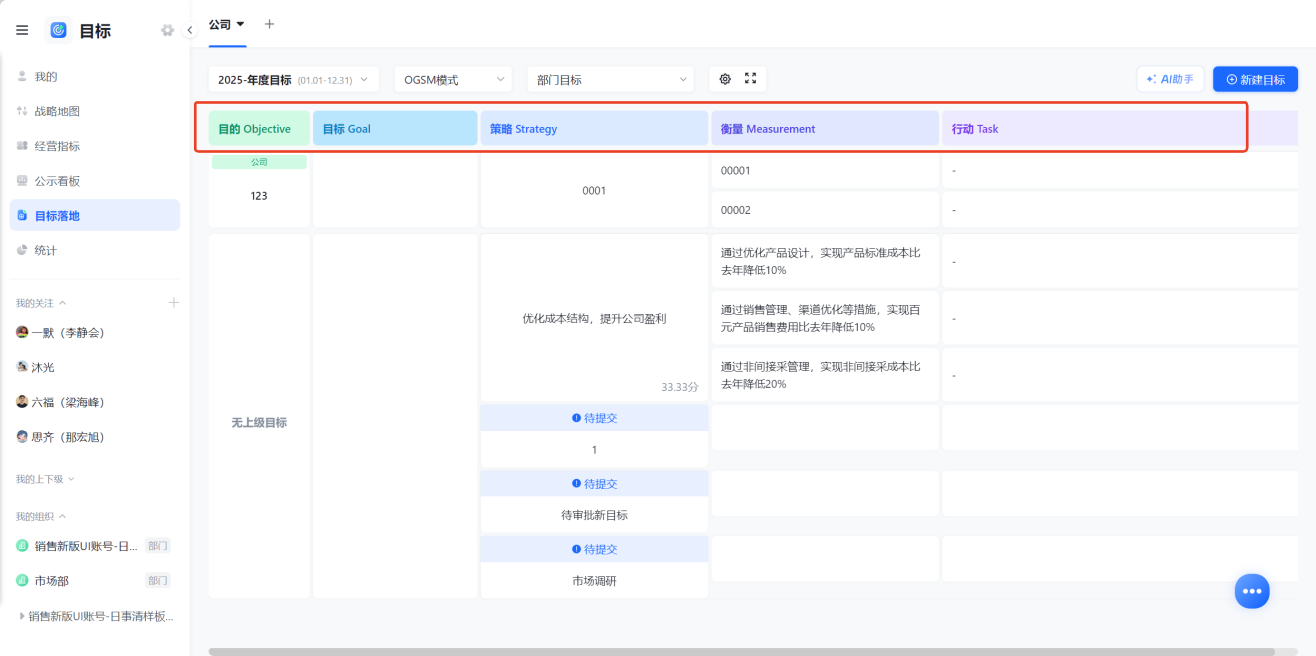Viewport: 1316px width, 656px height.
Task: Click avatar of 六福（梁海峰）
Action: coord(22,401)
